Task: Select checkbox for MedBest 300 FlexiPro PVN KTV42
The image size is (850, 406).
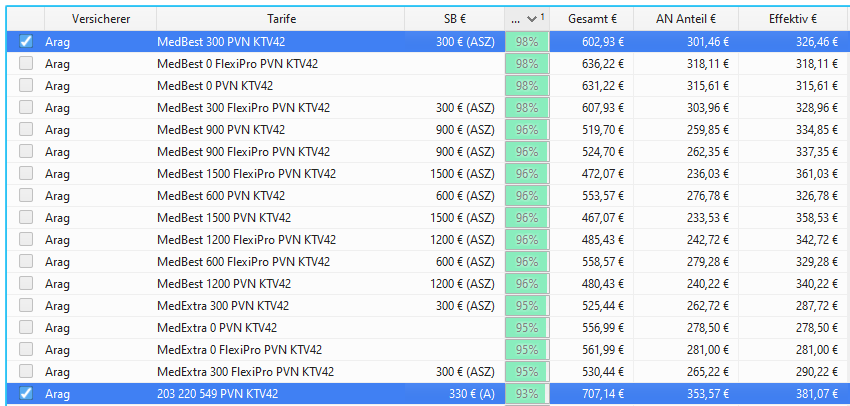Action: (x=25, y=107)
